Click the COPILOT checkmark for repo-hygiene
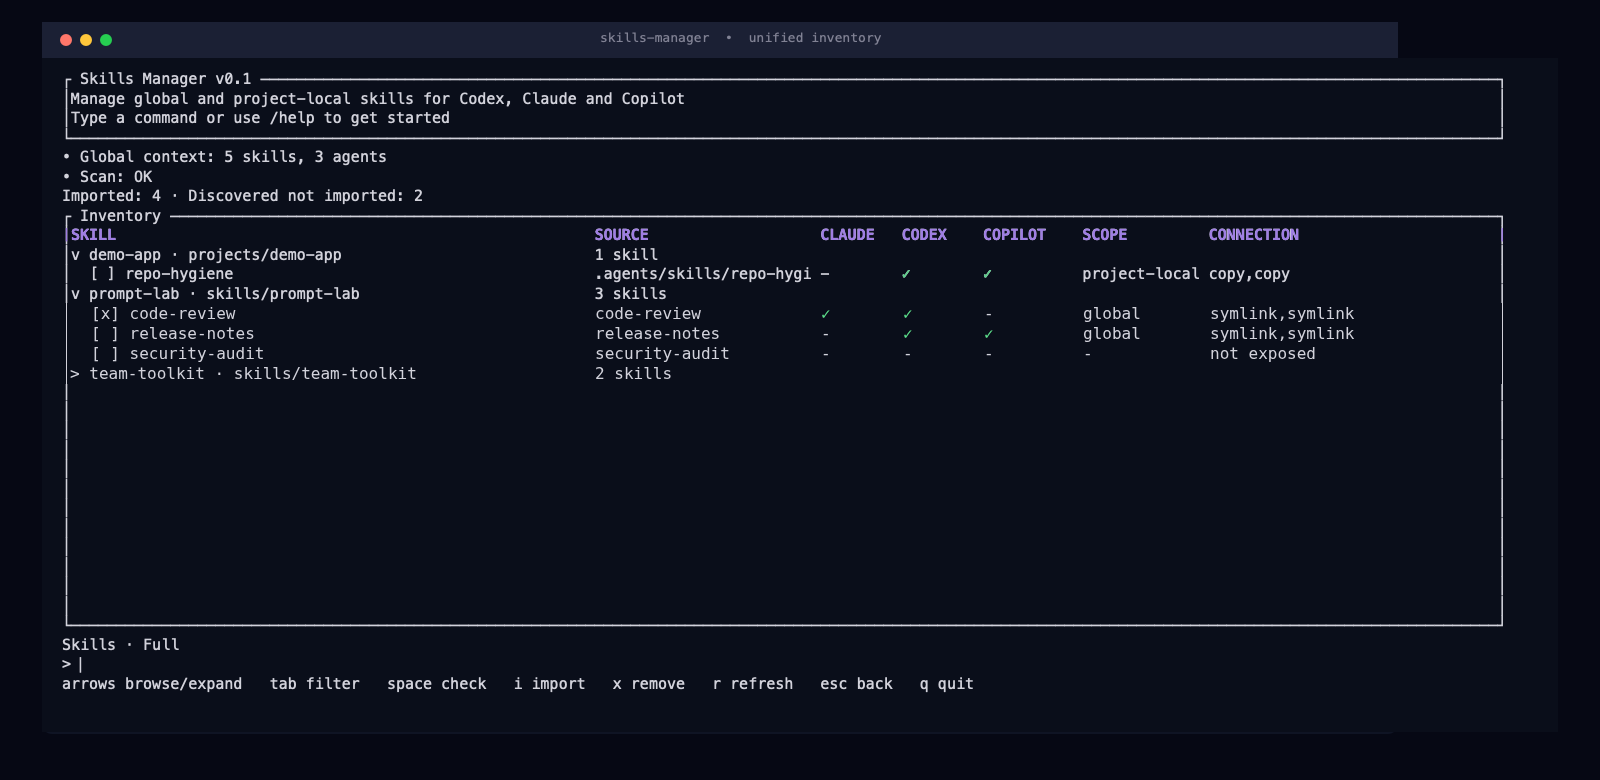 pos(987,274)
